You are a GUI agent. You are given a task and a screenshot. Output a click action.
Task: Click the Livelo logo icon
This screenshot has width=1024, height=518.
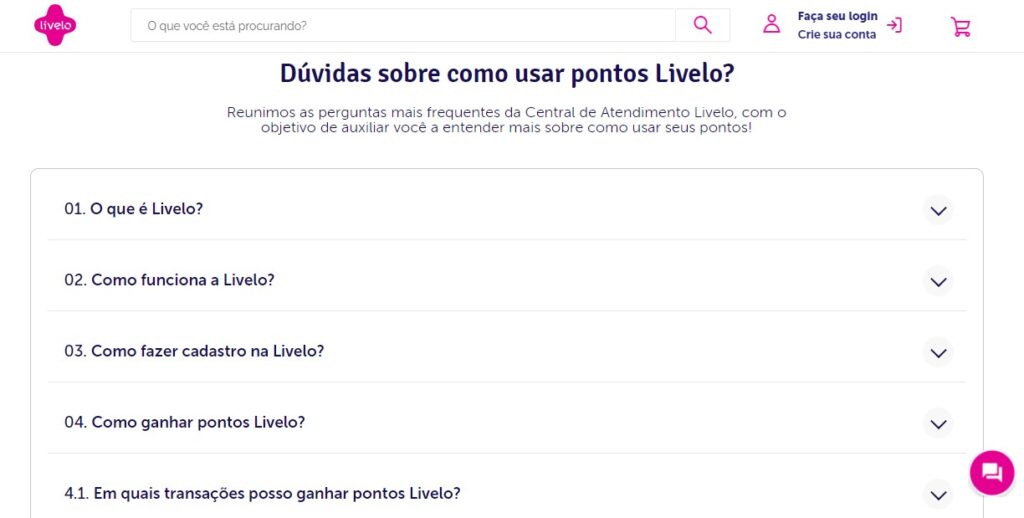(x=54, y=25)
